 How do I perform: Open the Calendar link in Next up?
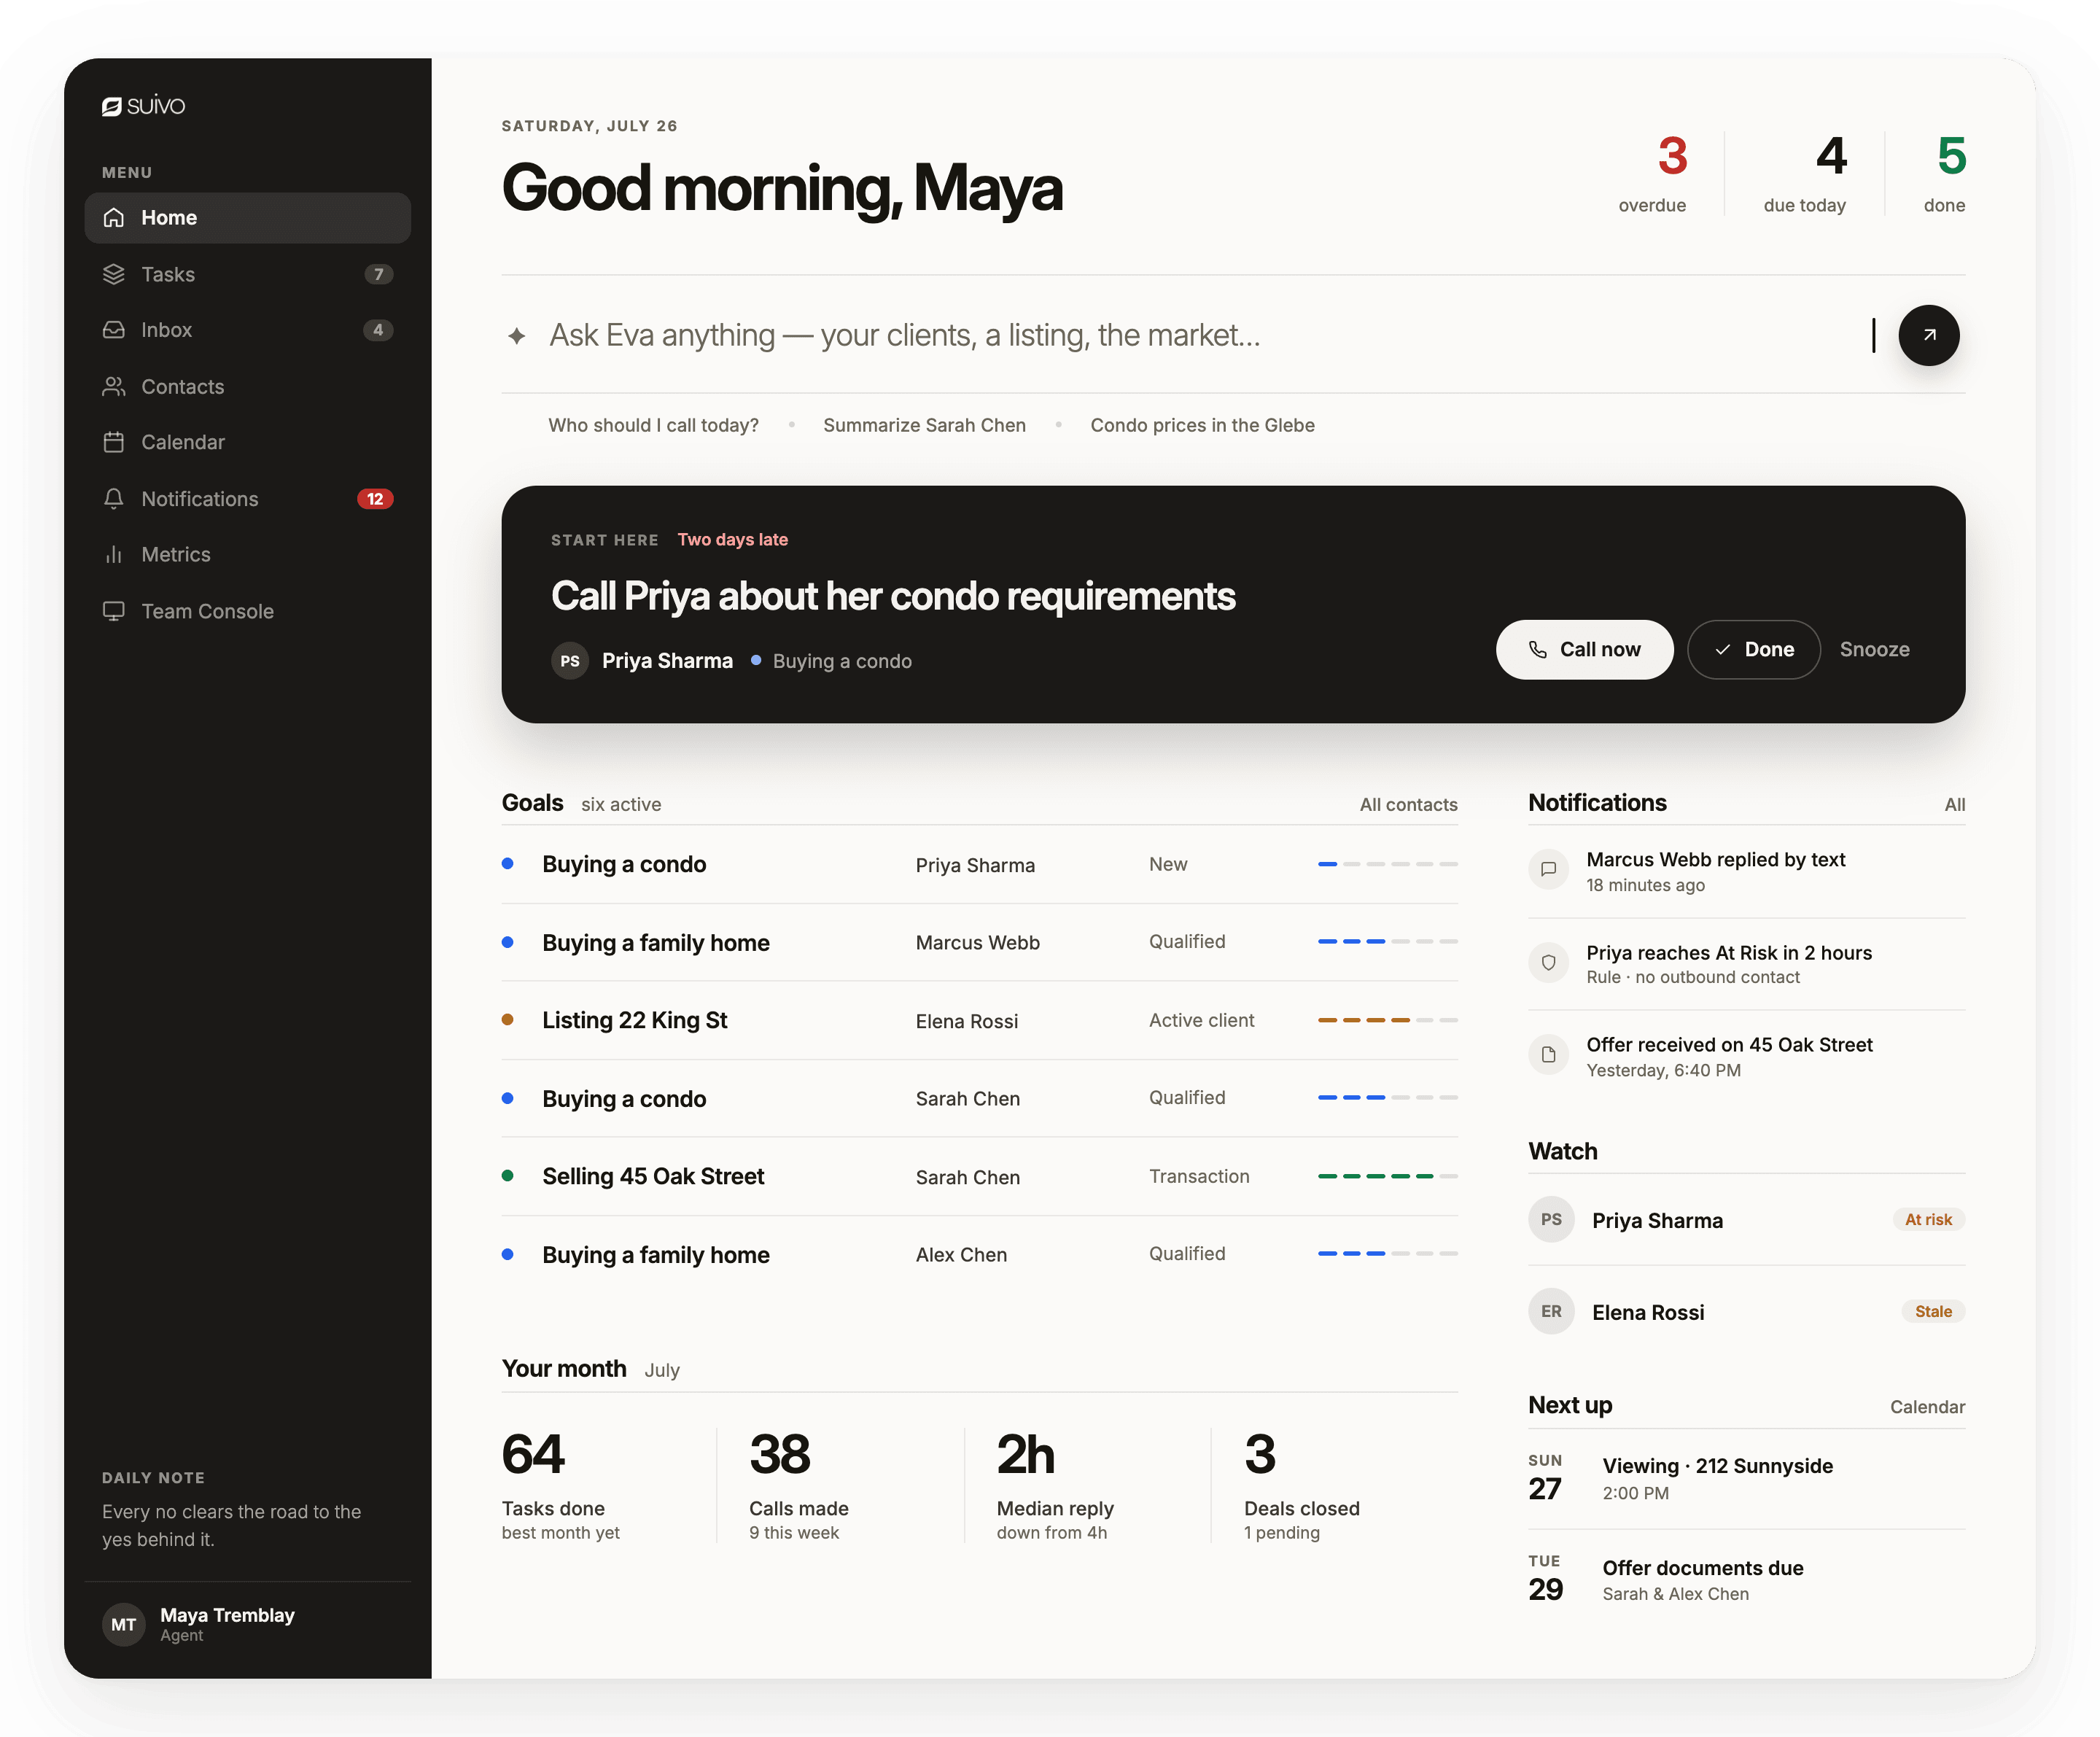tap(1927, 1406)
